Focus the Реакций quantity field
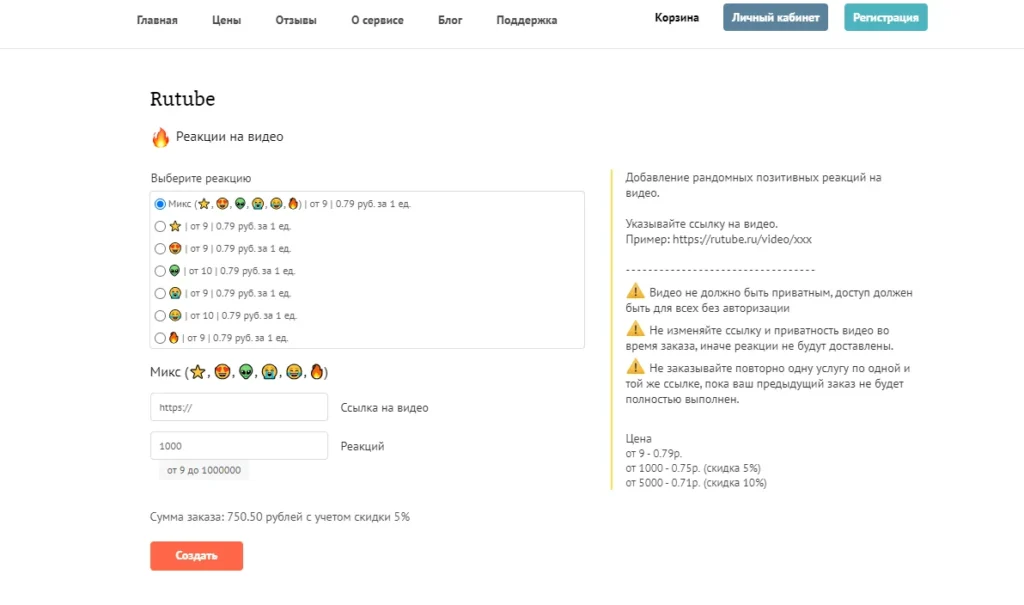 pyautogui.click(x=239, y=446)
